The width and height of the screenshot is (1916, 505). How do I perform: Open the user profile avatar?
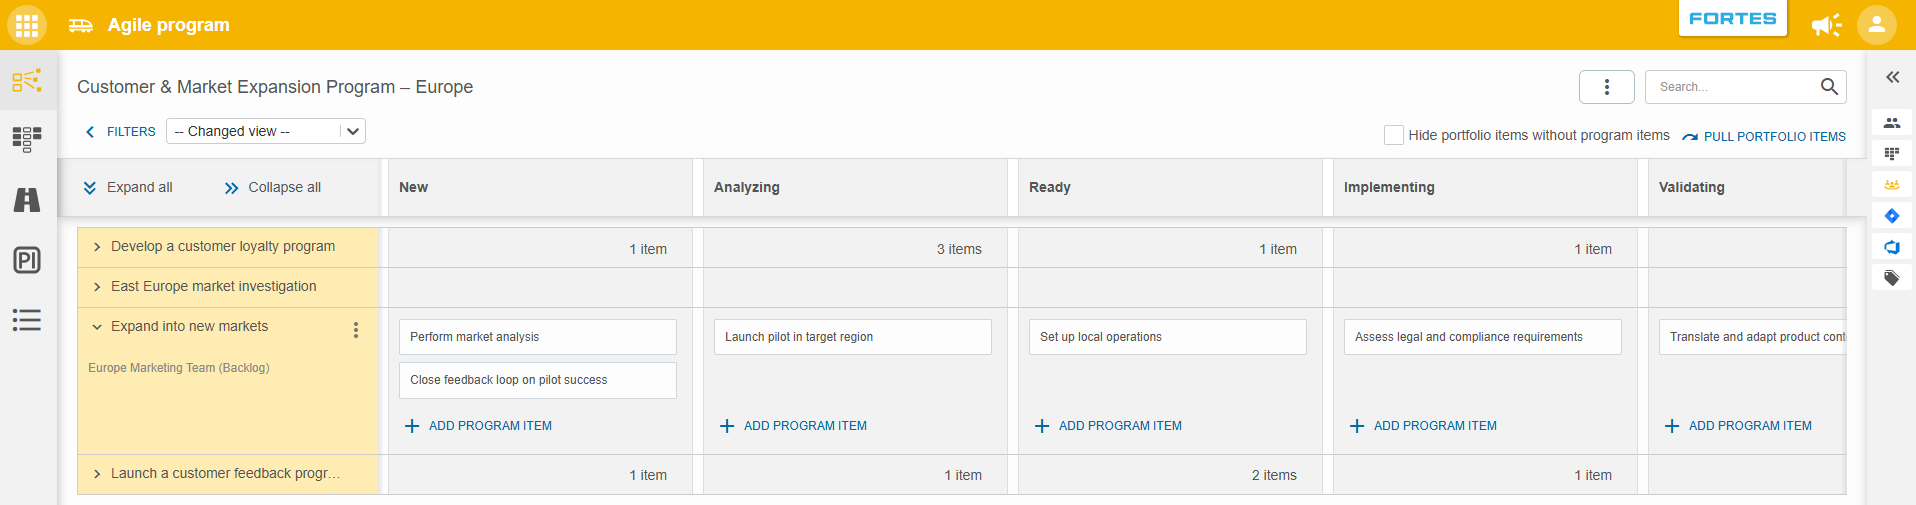pos(1877,25)
